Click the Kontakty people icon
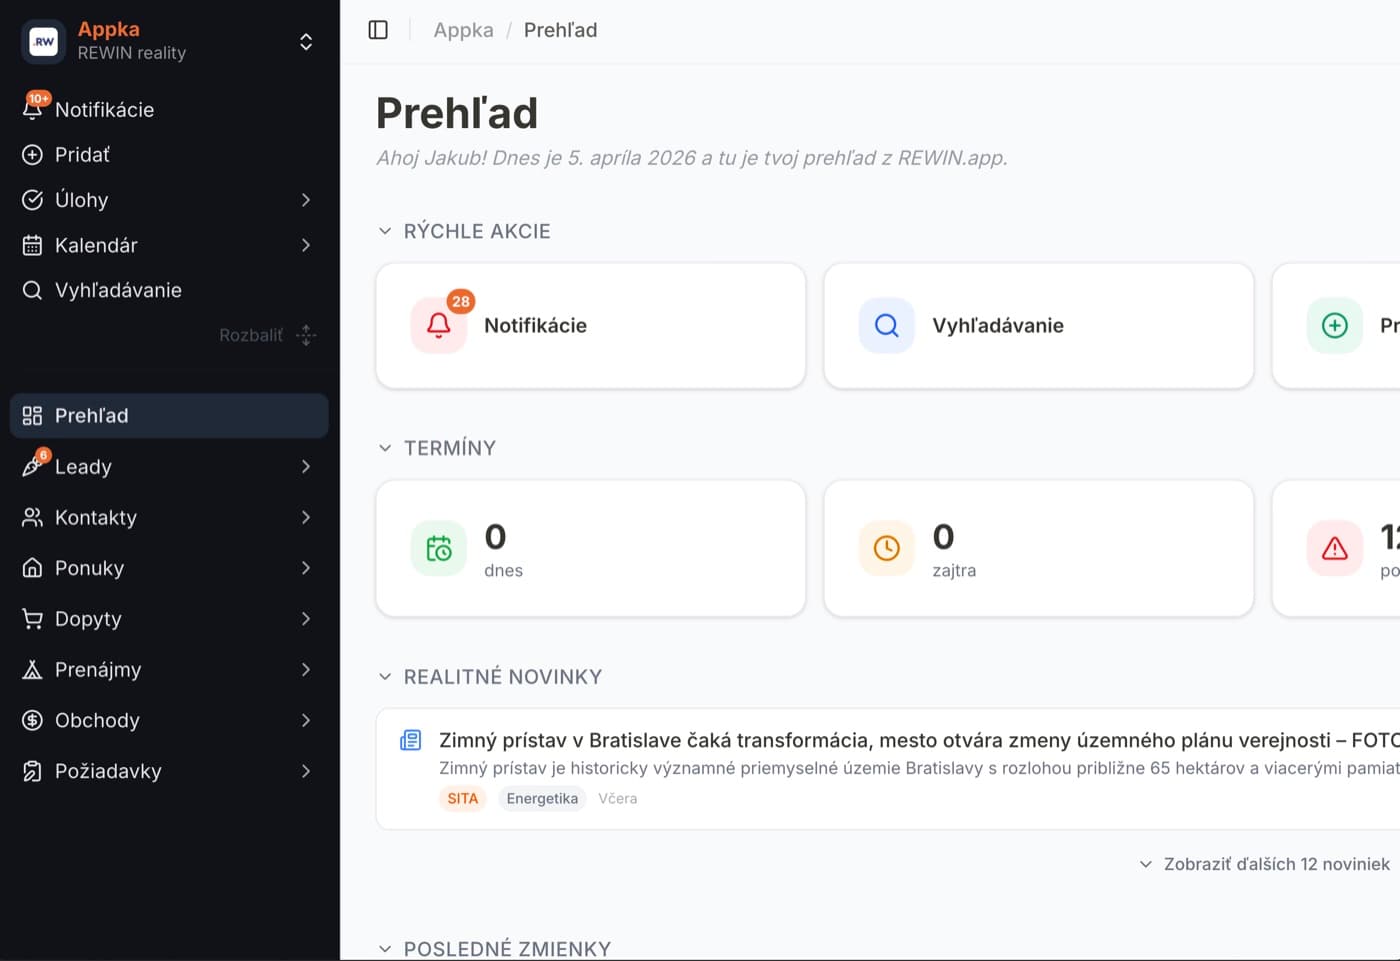 tap(33, 517)
